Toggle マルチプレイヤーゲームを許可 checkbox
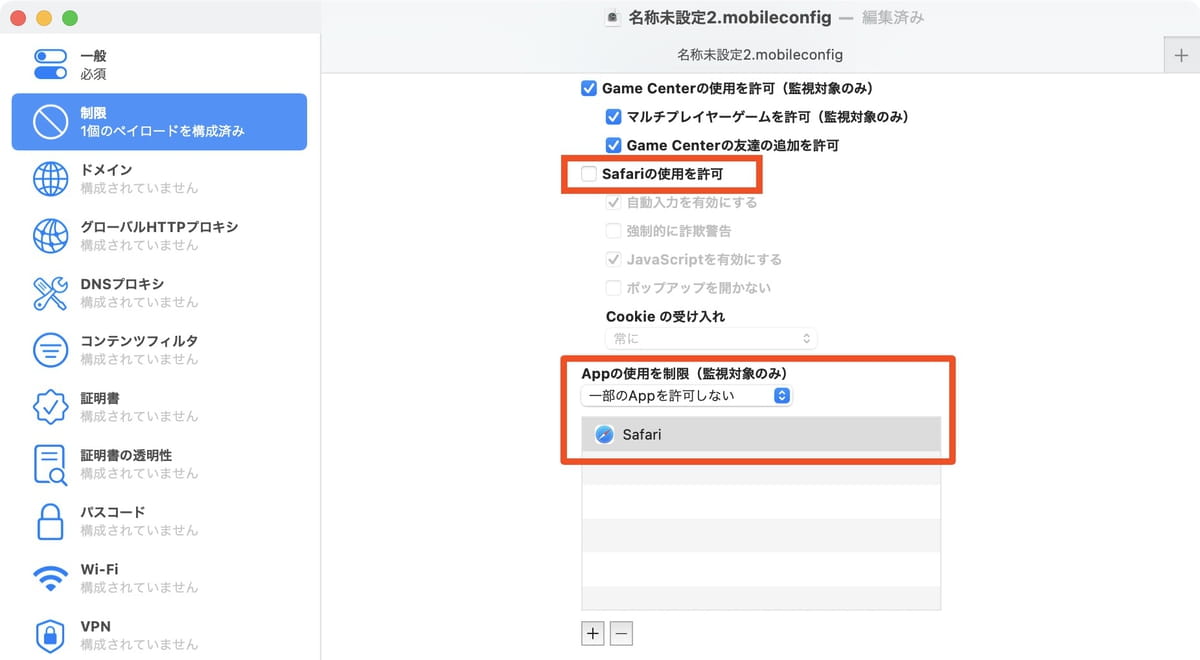The height and width of the screenshot is (660, 1200). [x=613, y=117]
